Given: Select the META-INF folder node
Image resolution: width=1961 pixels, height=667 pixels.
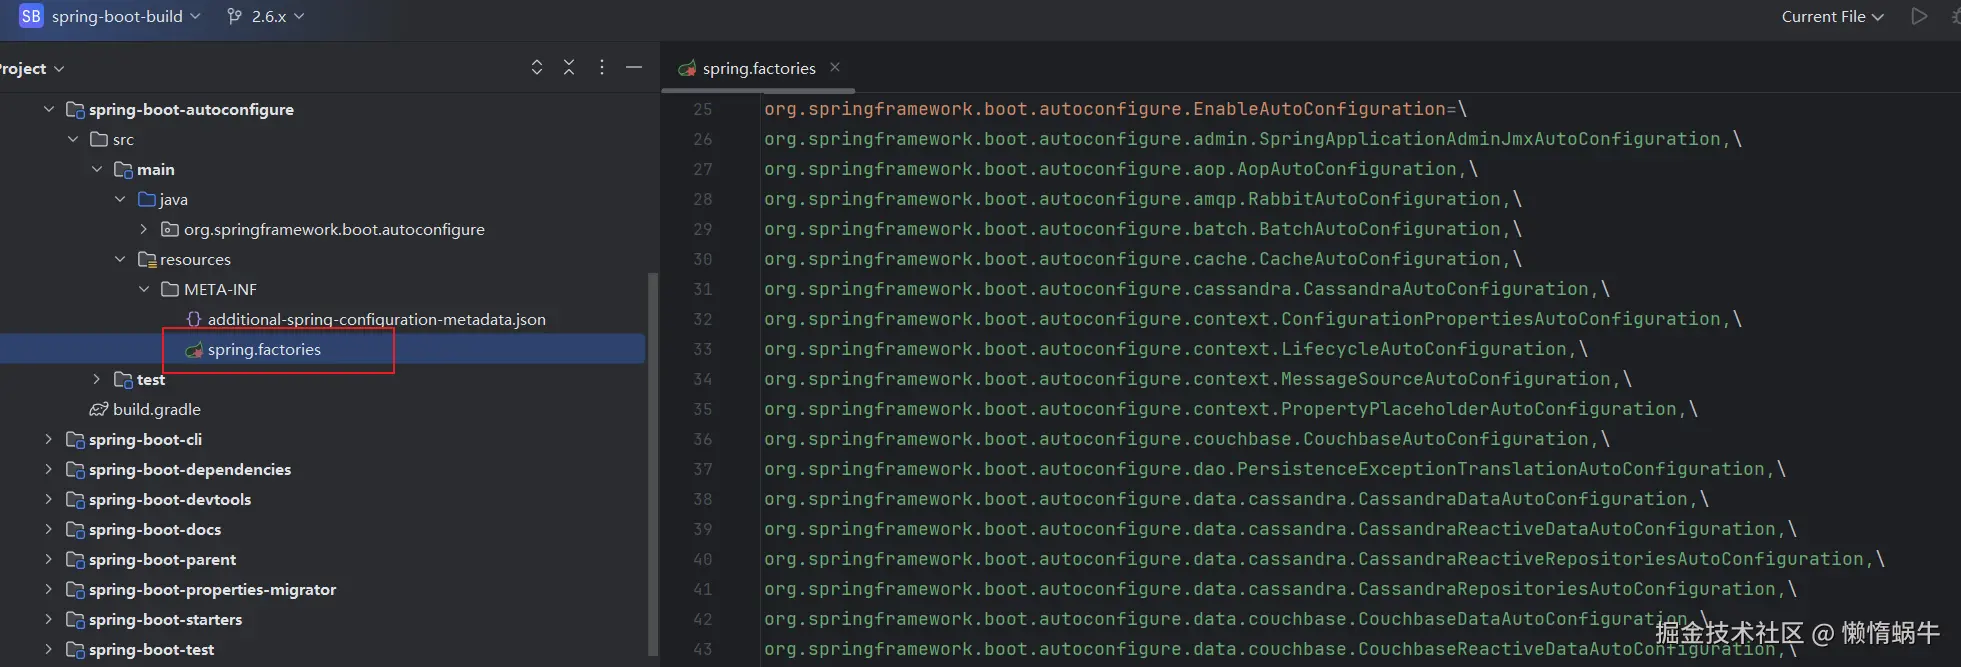Looking at the screenshot, I should [x=220, y=289].
